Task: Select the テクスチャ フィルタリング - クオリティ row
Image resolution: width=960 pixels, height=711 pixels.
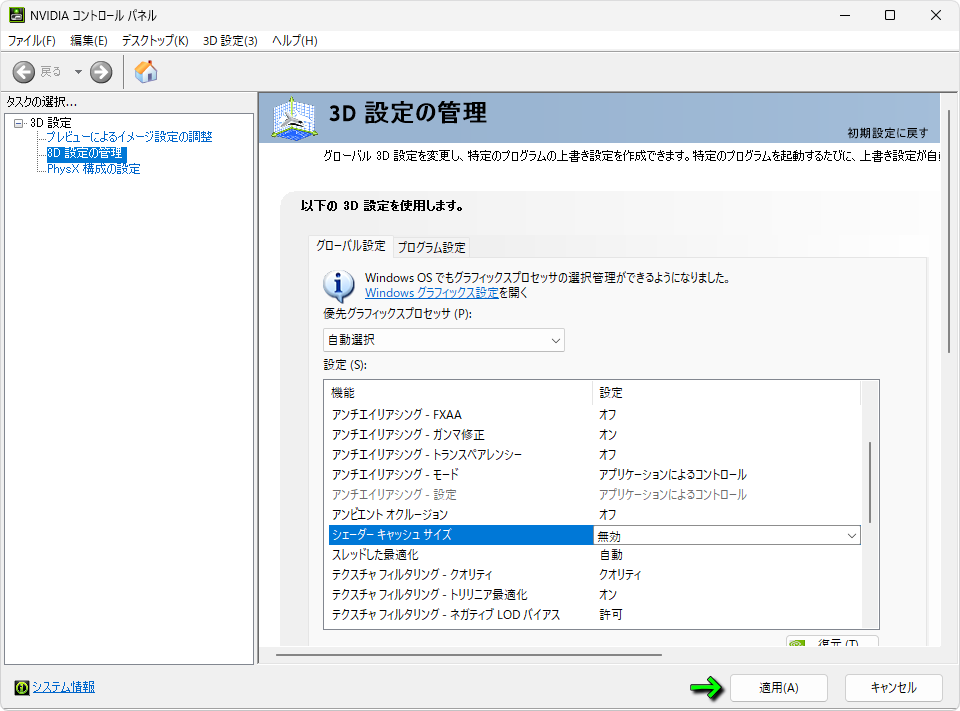Action: coord(594,575)
